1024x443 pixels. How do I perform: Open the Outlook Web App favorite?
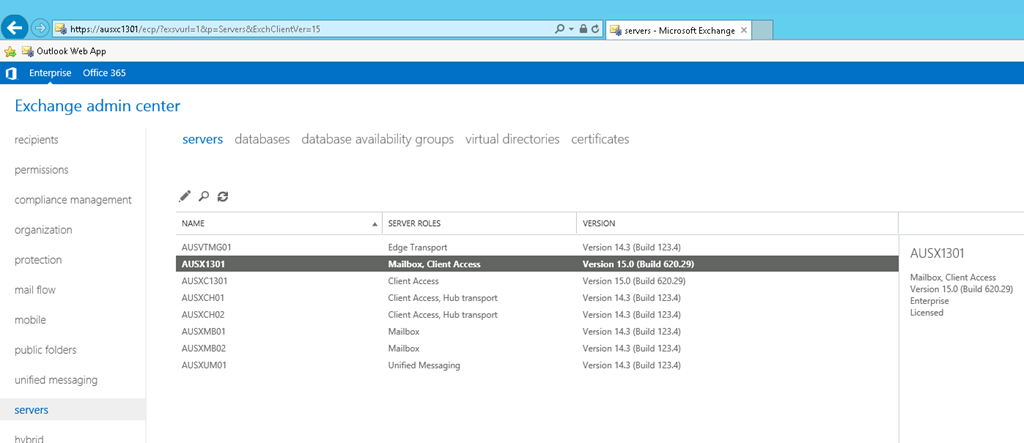coord(64,51)
